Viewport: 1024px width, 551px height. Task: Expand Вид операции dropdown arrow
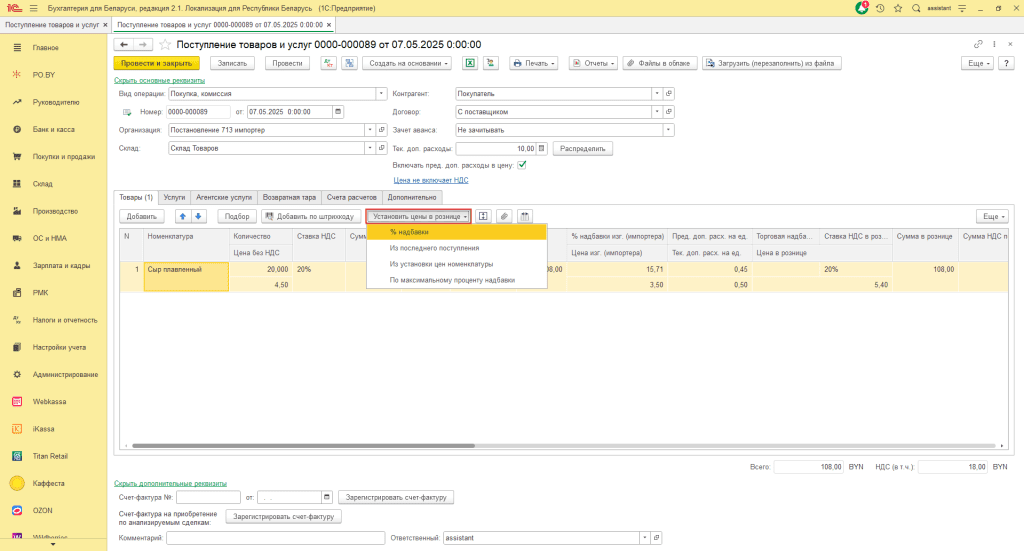(381, 93)
